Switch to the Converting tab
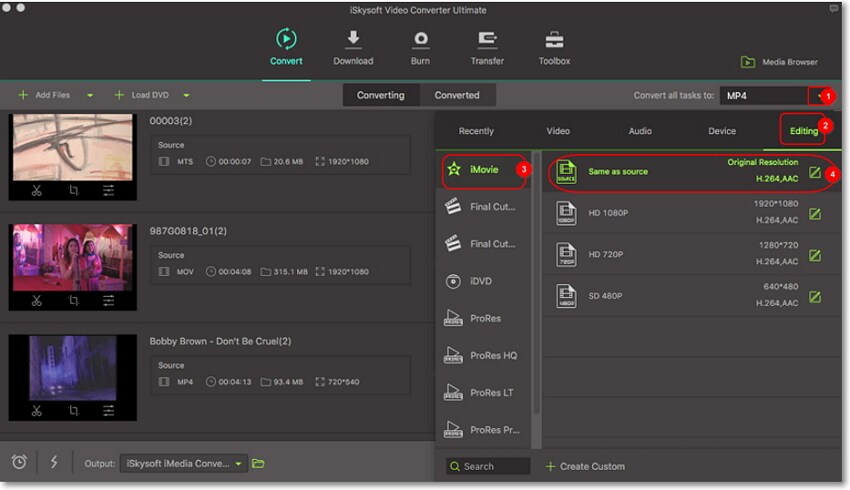 coord(381,95)
